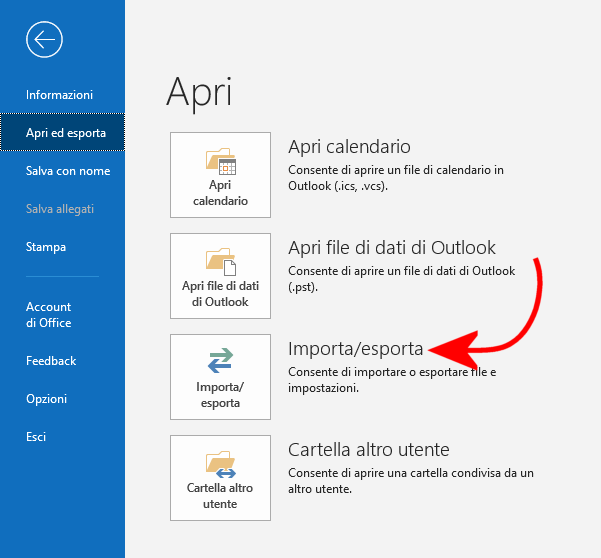Click the Importa/esporta tile button

(220, 377)
